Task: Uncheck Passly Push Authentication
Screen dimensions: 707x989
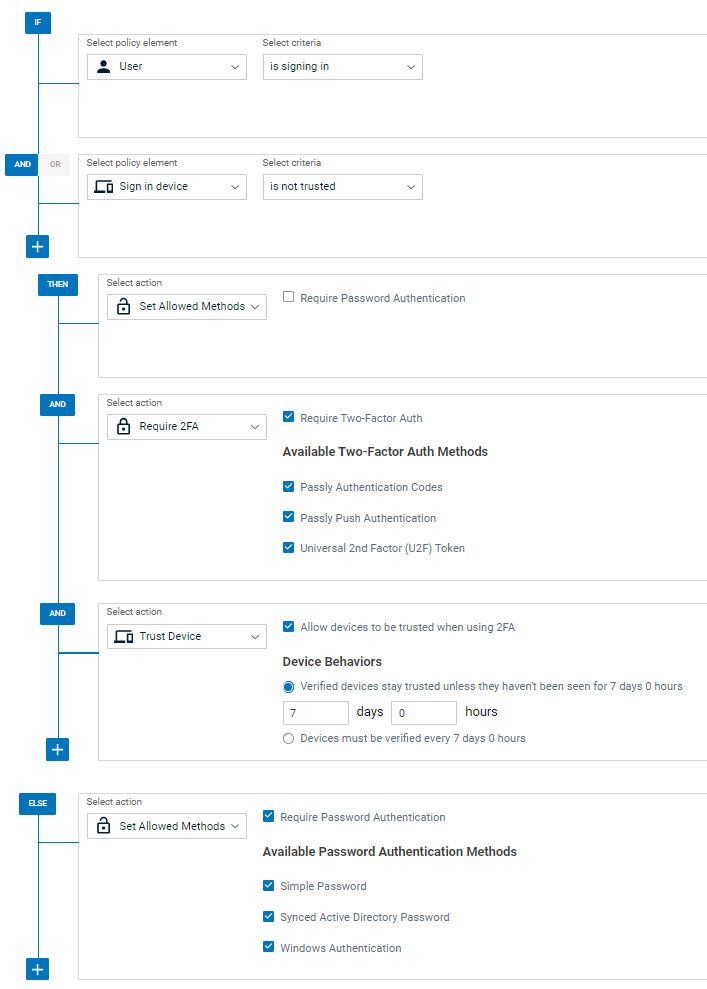Action: click(289, 518)
